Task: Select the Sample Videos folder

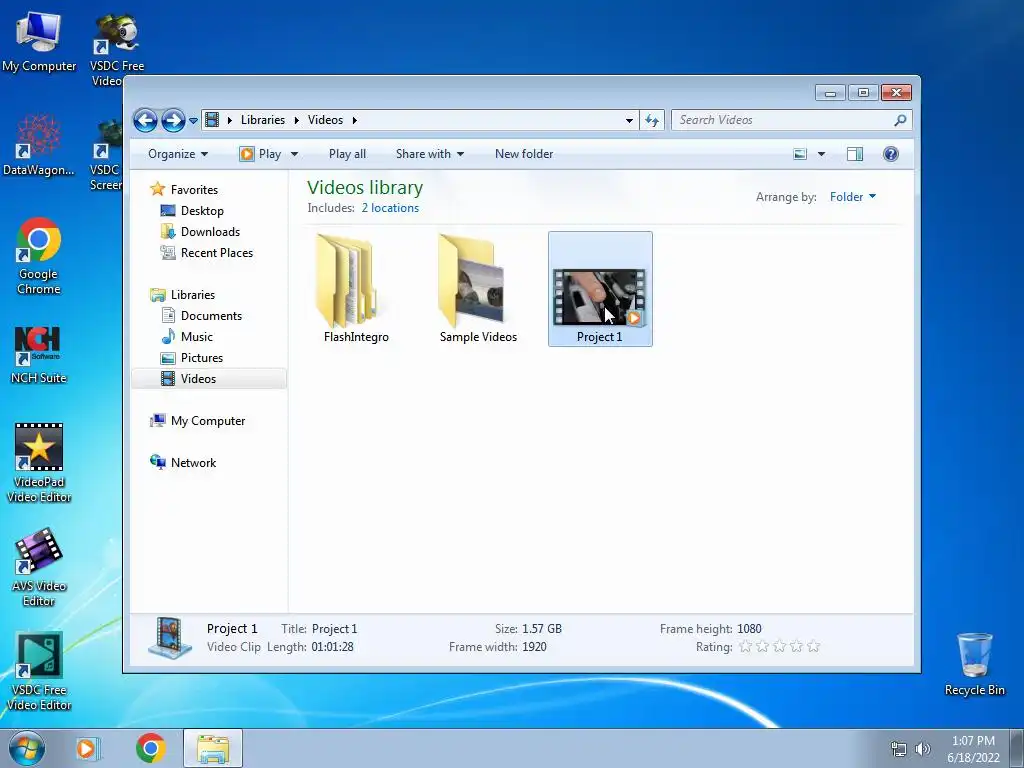Action: tap(477, 289)
